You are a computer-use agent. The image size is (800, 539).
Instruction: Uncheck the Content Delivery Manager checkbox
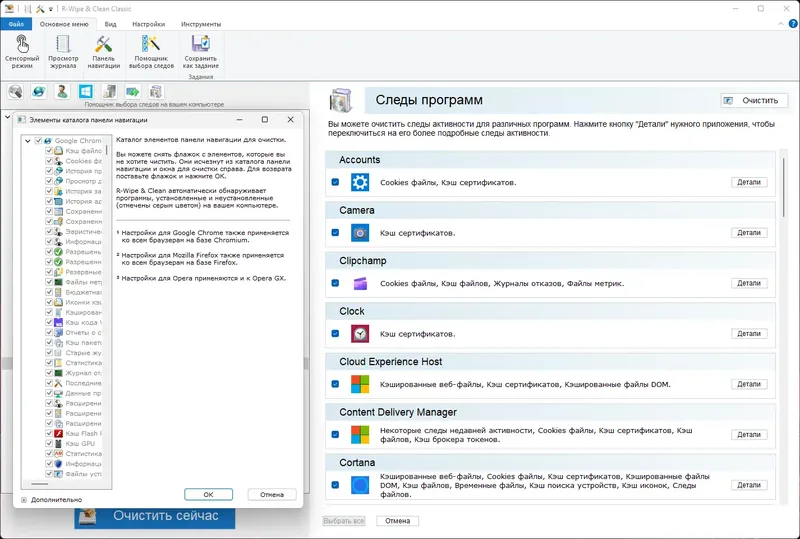[335, 435]
